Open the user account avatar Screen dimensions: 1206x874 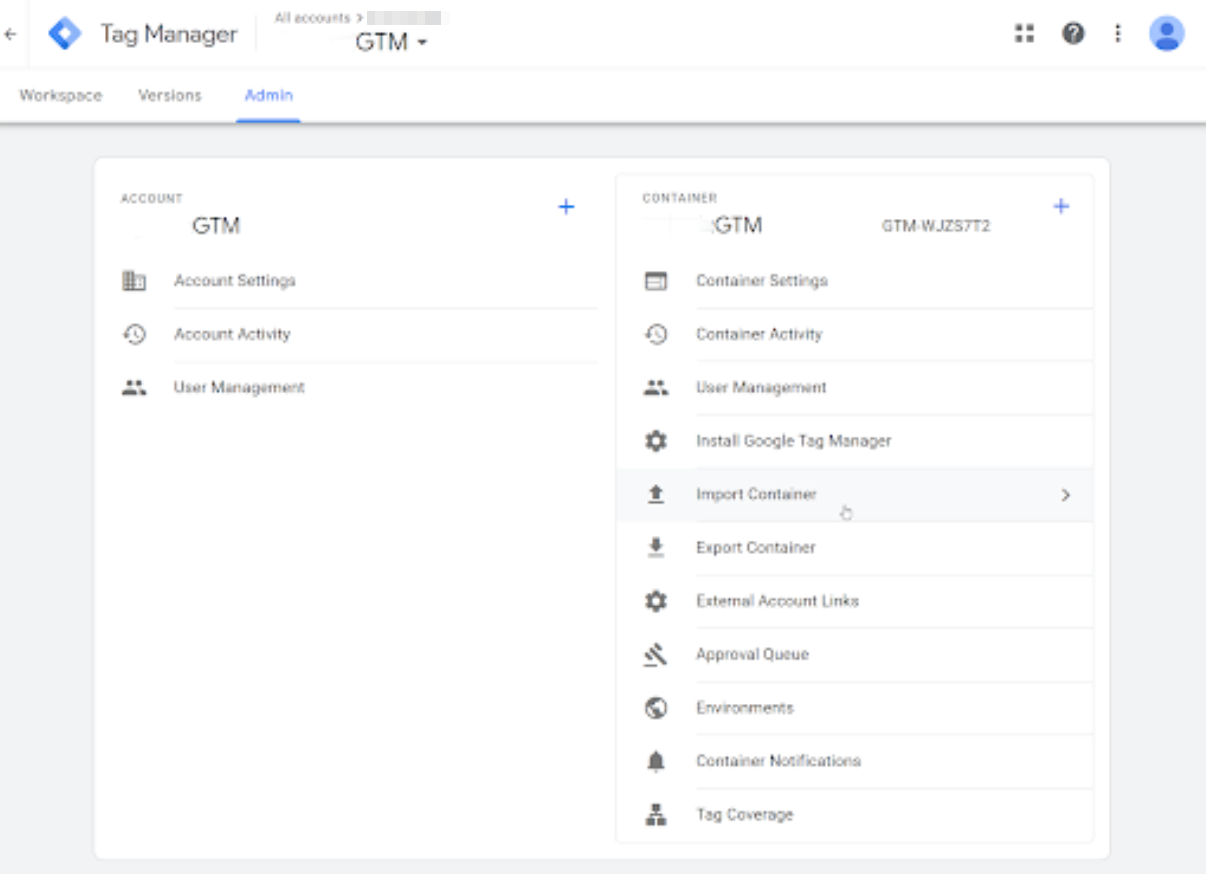point(1166,34)
